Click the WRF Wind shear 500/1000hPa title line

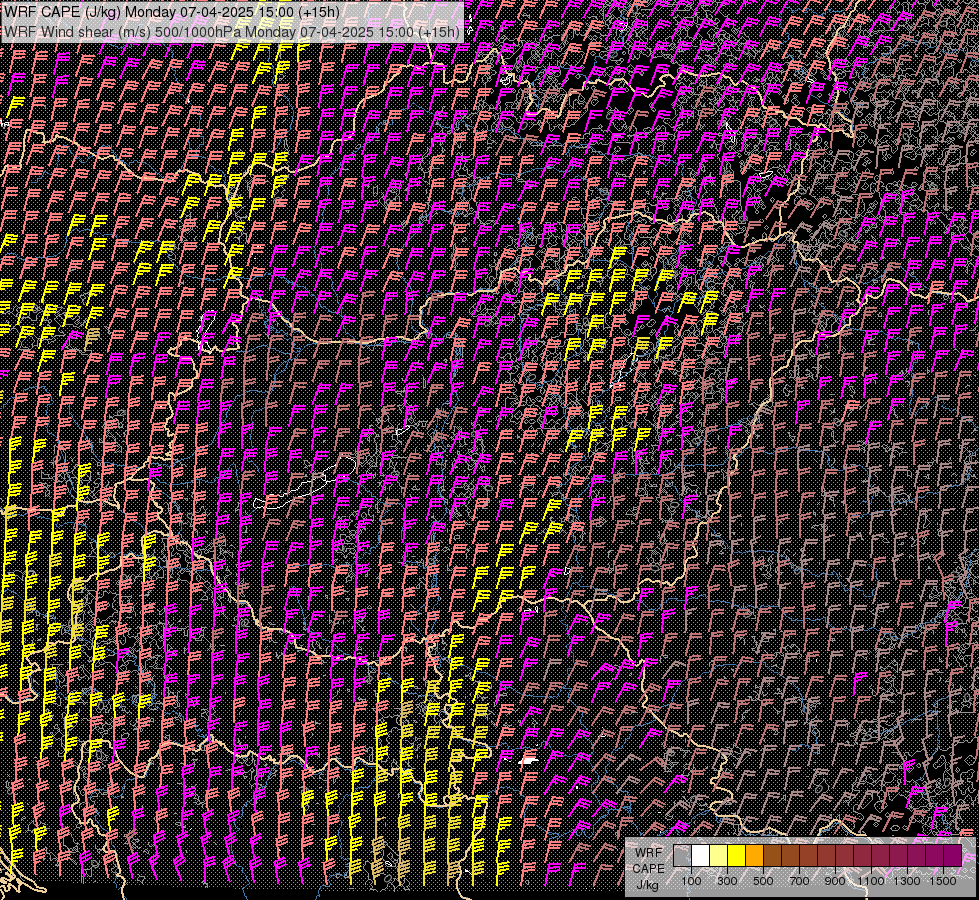[x=232, y=31]
